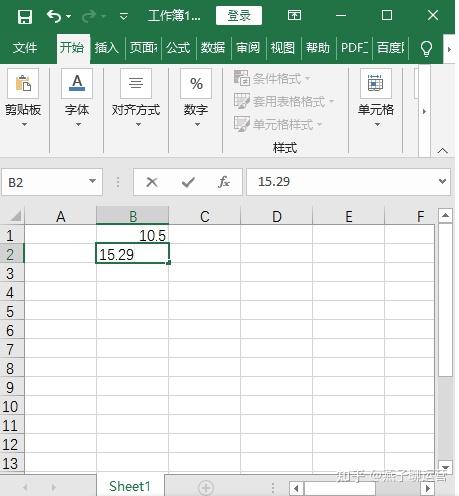Add a new sheet with plus icon
The image size is (459, 496).
point(206,488)
